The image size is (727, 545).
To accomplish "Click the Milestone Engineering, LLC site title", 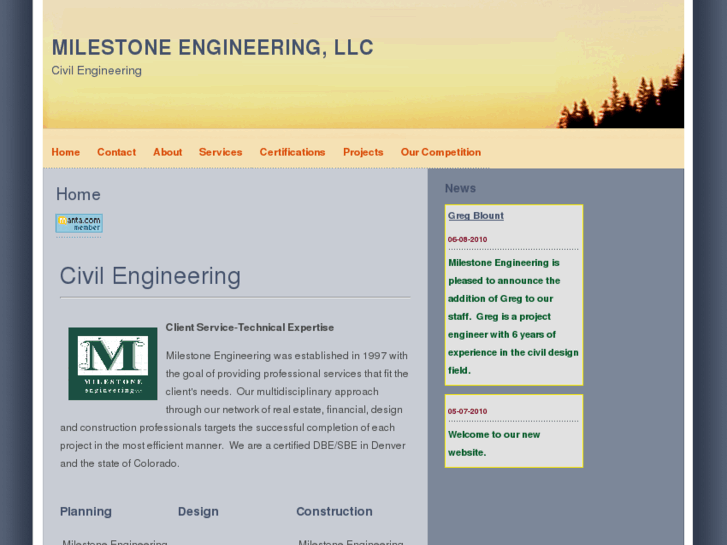I will (212, 48).
